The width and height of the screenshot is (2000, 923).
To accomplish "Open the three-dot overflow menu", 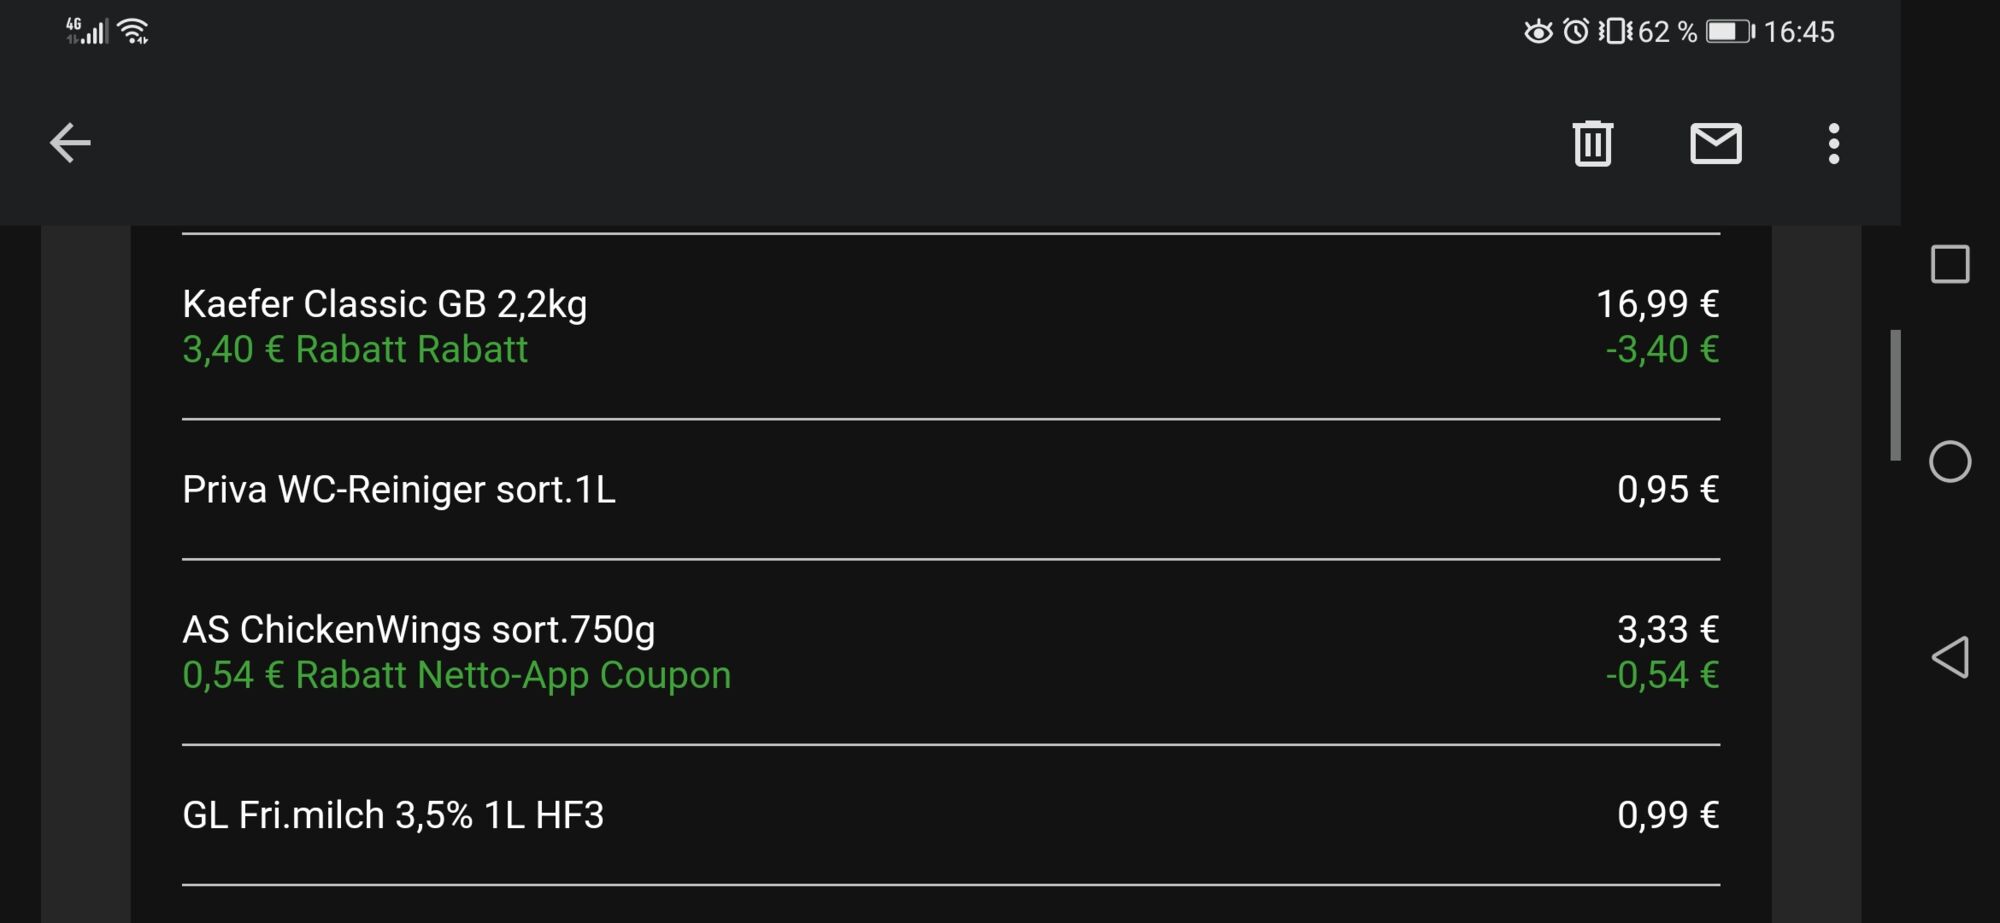I will tap(1833, 144).
